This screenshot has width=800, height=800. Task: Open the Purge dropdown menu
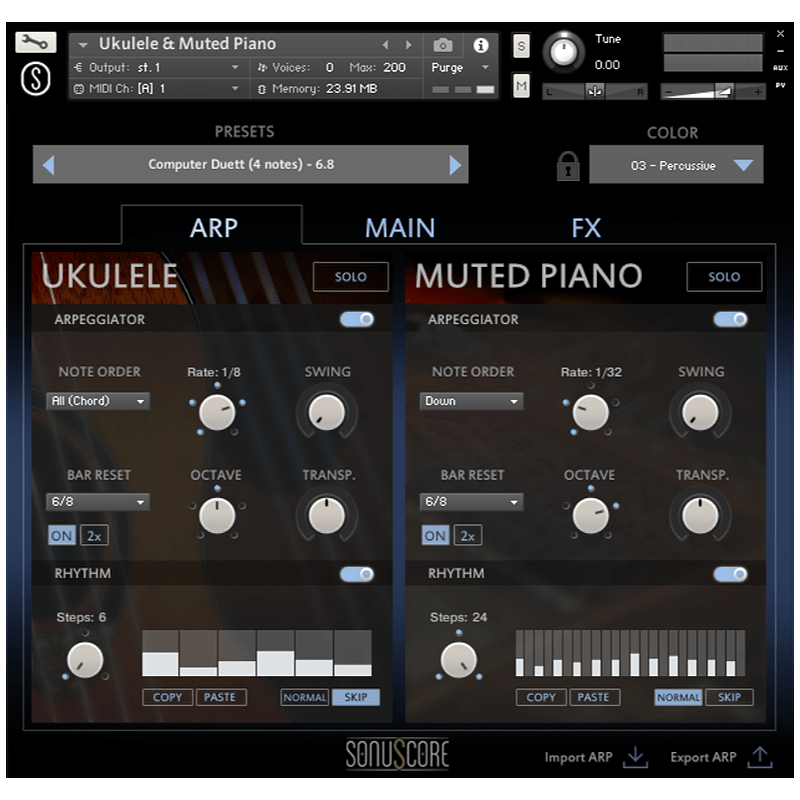pos(460,67)
